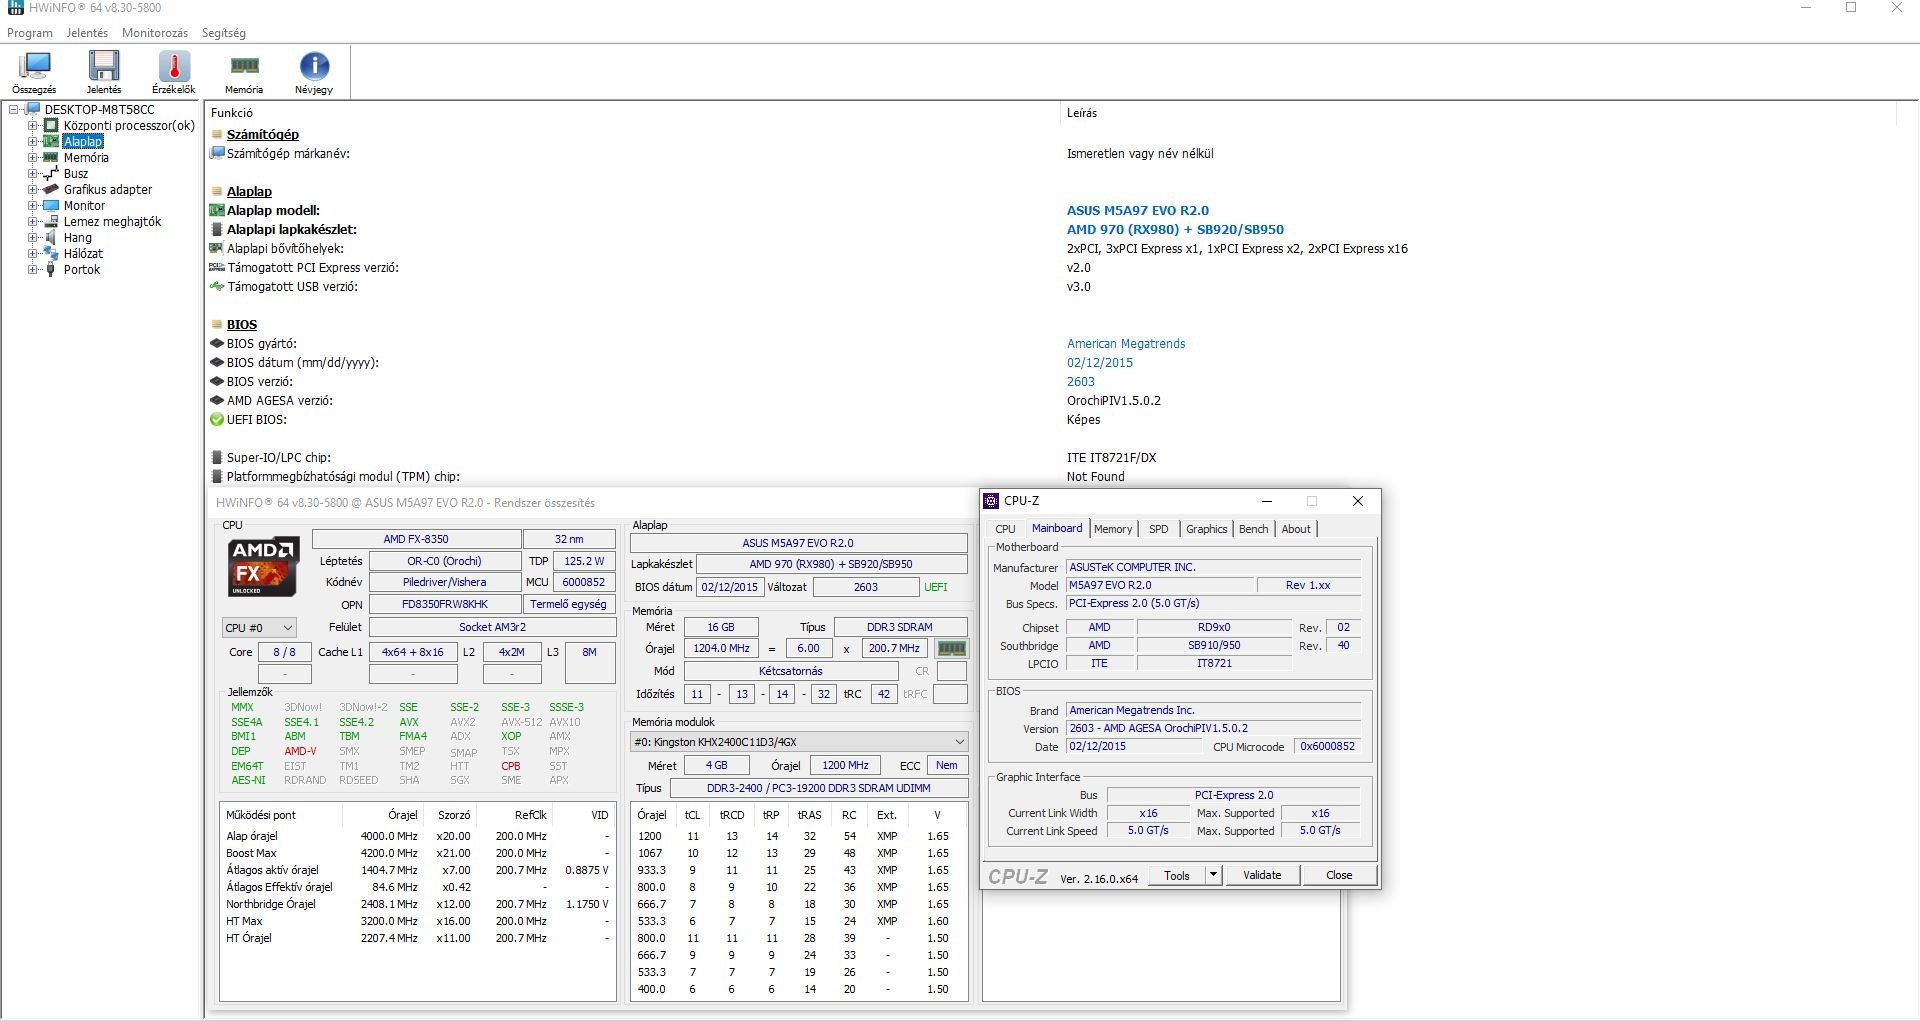Collapse the DESKTOP-M8T58CC tree root
1920x1021 pixels.
tap(14, 110)
